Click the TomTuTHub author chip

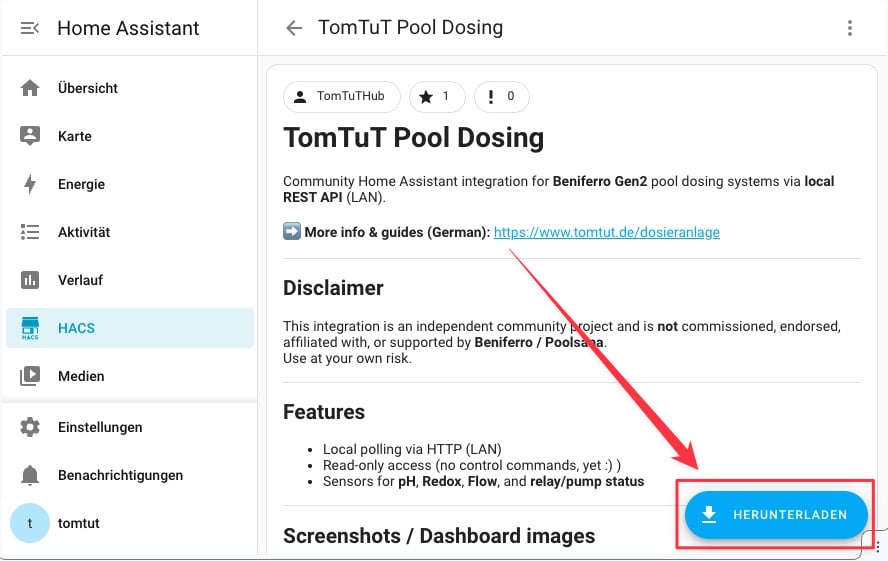(x=342, y=97)
